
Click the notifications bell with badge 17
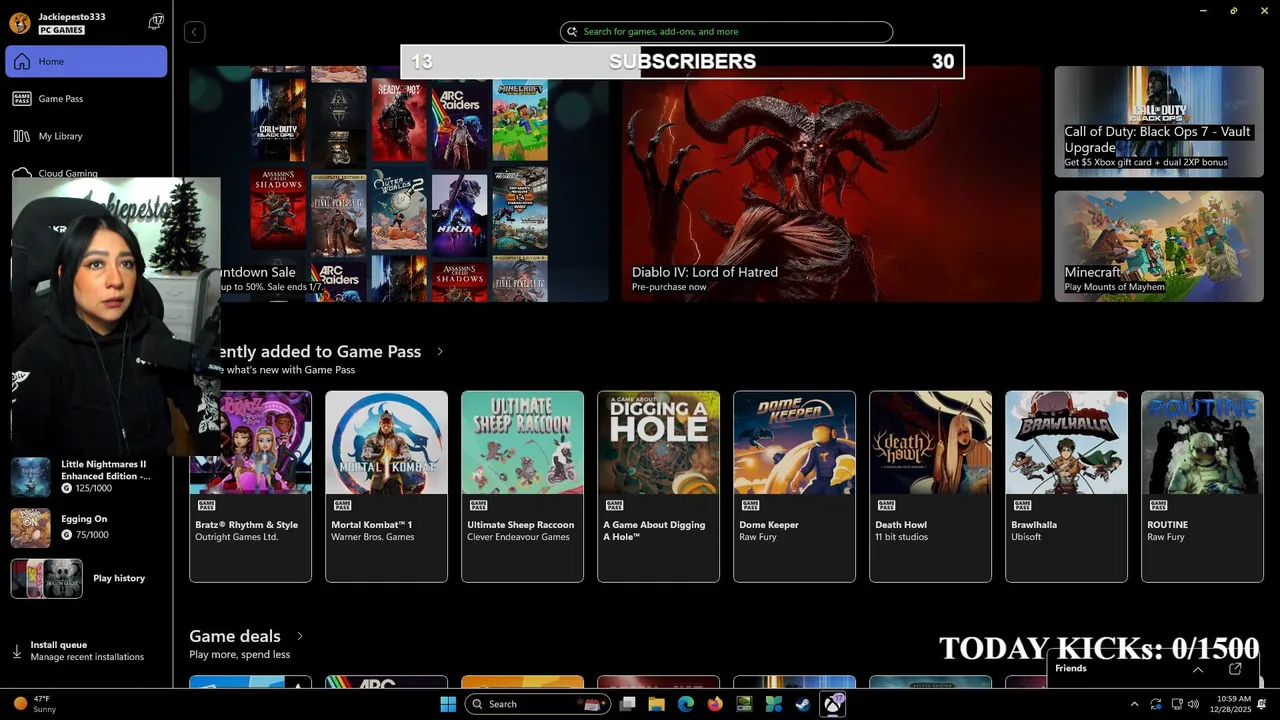click(x=156, y=21)
